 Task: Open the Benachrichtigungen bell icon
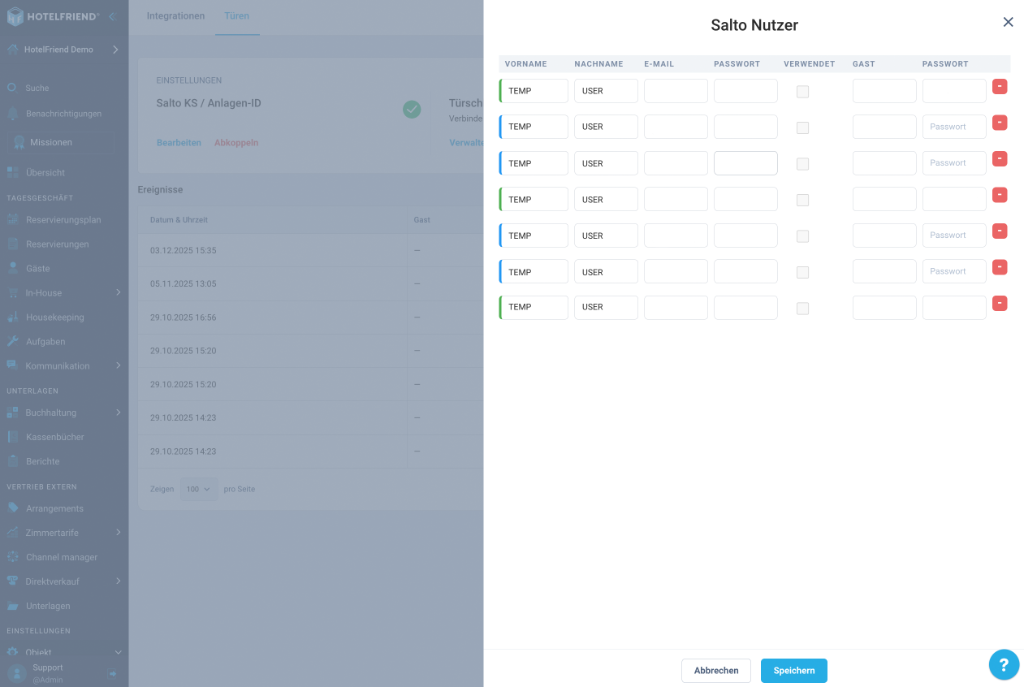click(12, 113)
